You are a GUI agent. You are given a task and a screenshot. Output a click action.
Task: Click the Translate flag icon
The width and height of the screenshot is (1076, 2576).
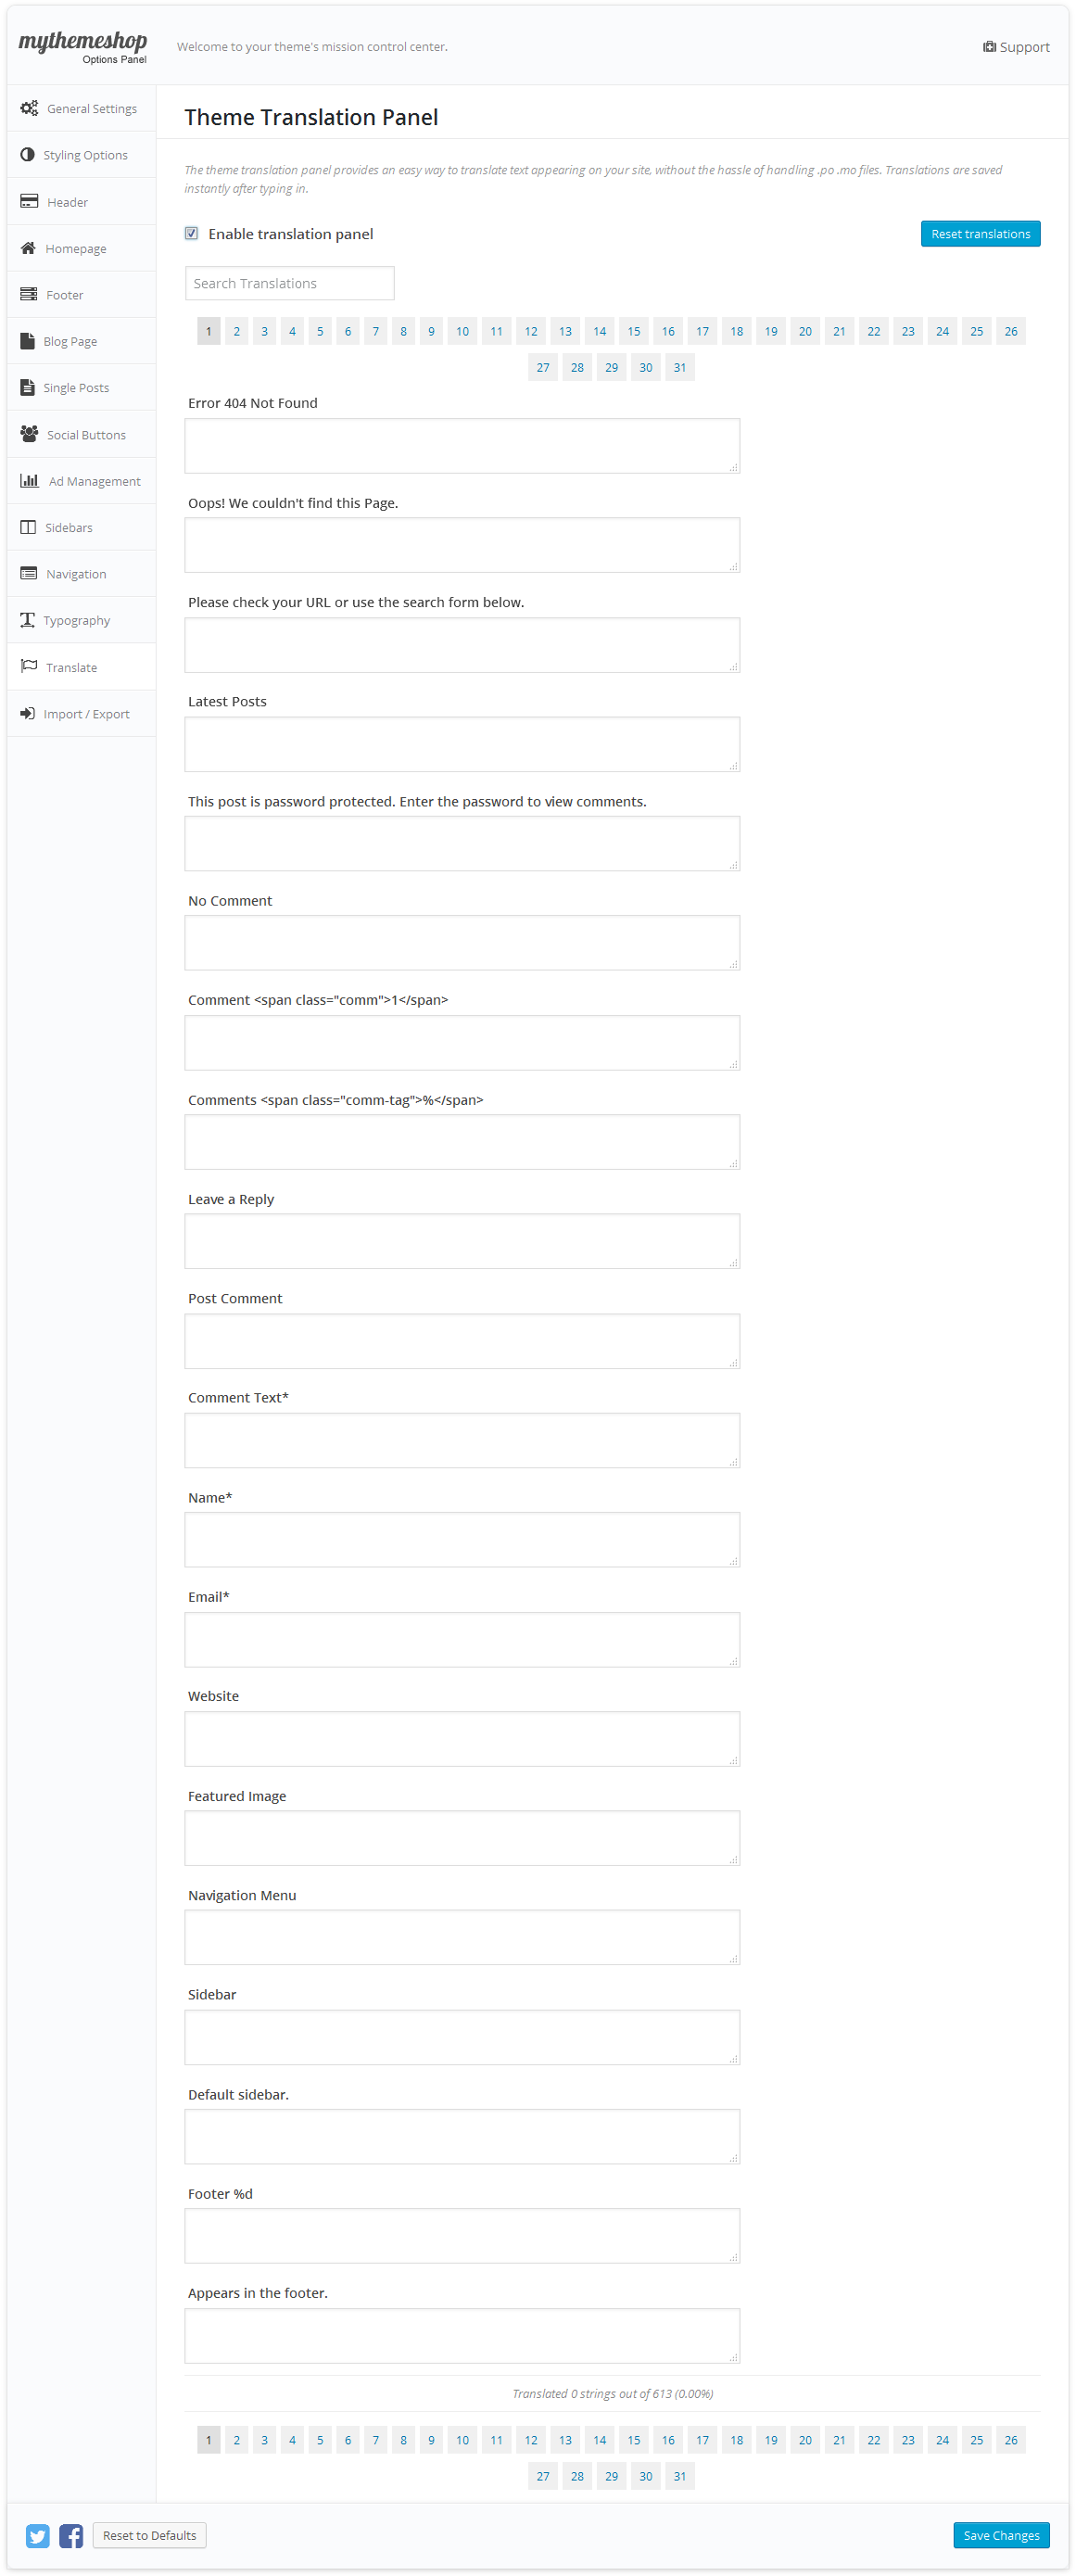click(x=29, y=666)
